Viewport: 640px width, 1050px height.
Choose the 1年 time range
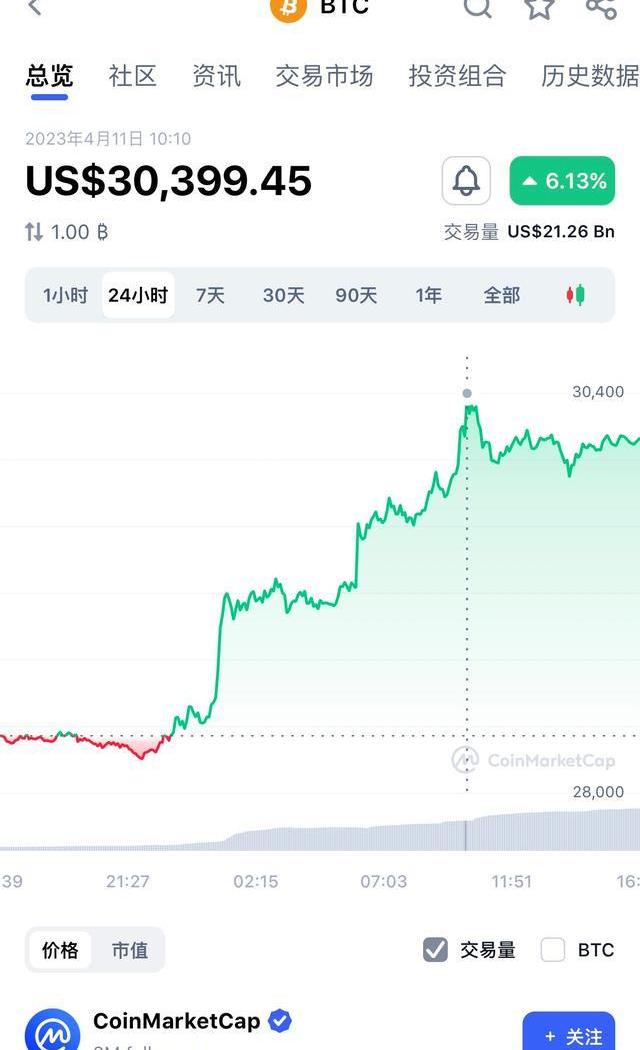tap(428, 295)
